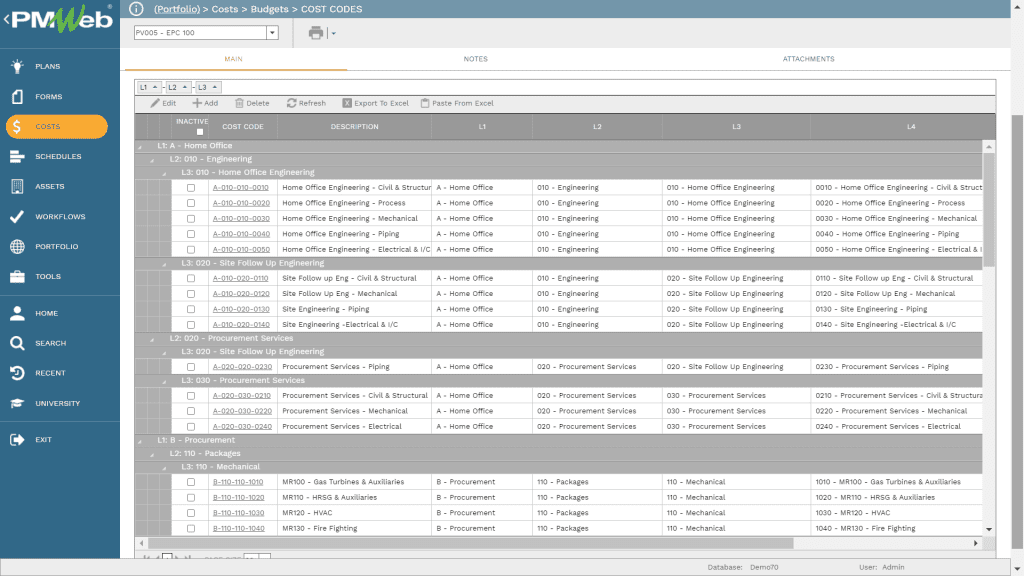The width and height of the screenshot is (1024, 576).
Task: Click the Export To Excel icon
Action: [347, 103]
